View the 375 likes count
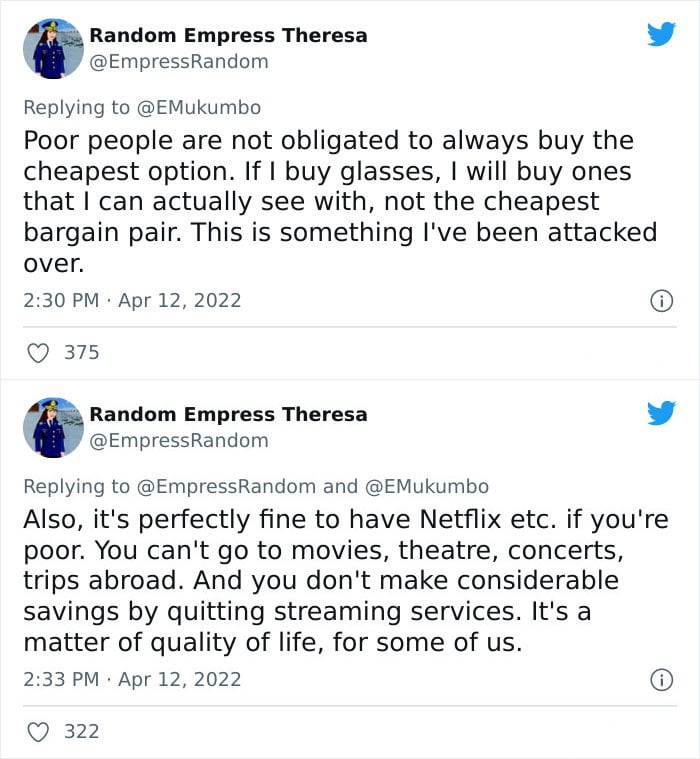 pyautogui.click(x=82, y=352)
